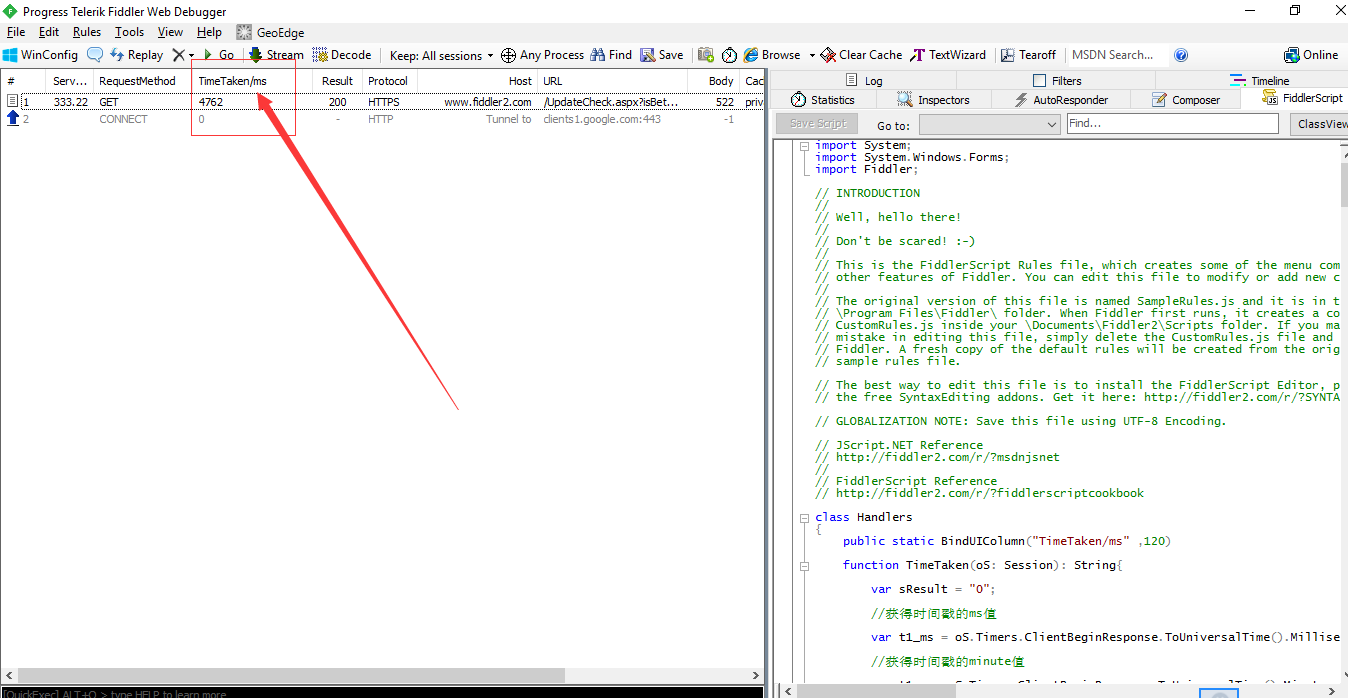This screenshot has width=1348, height=698.
Task: Sort by the URL column header
Action: (612, 81)
